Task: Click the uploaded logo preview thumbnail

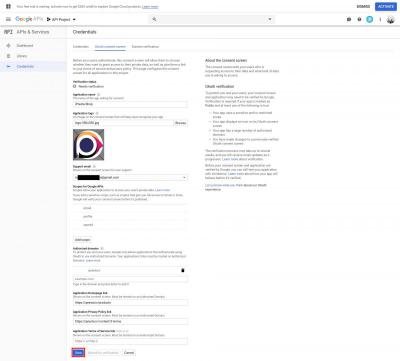Action: pyautogui.click(x=88, y=145)
